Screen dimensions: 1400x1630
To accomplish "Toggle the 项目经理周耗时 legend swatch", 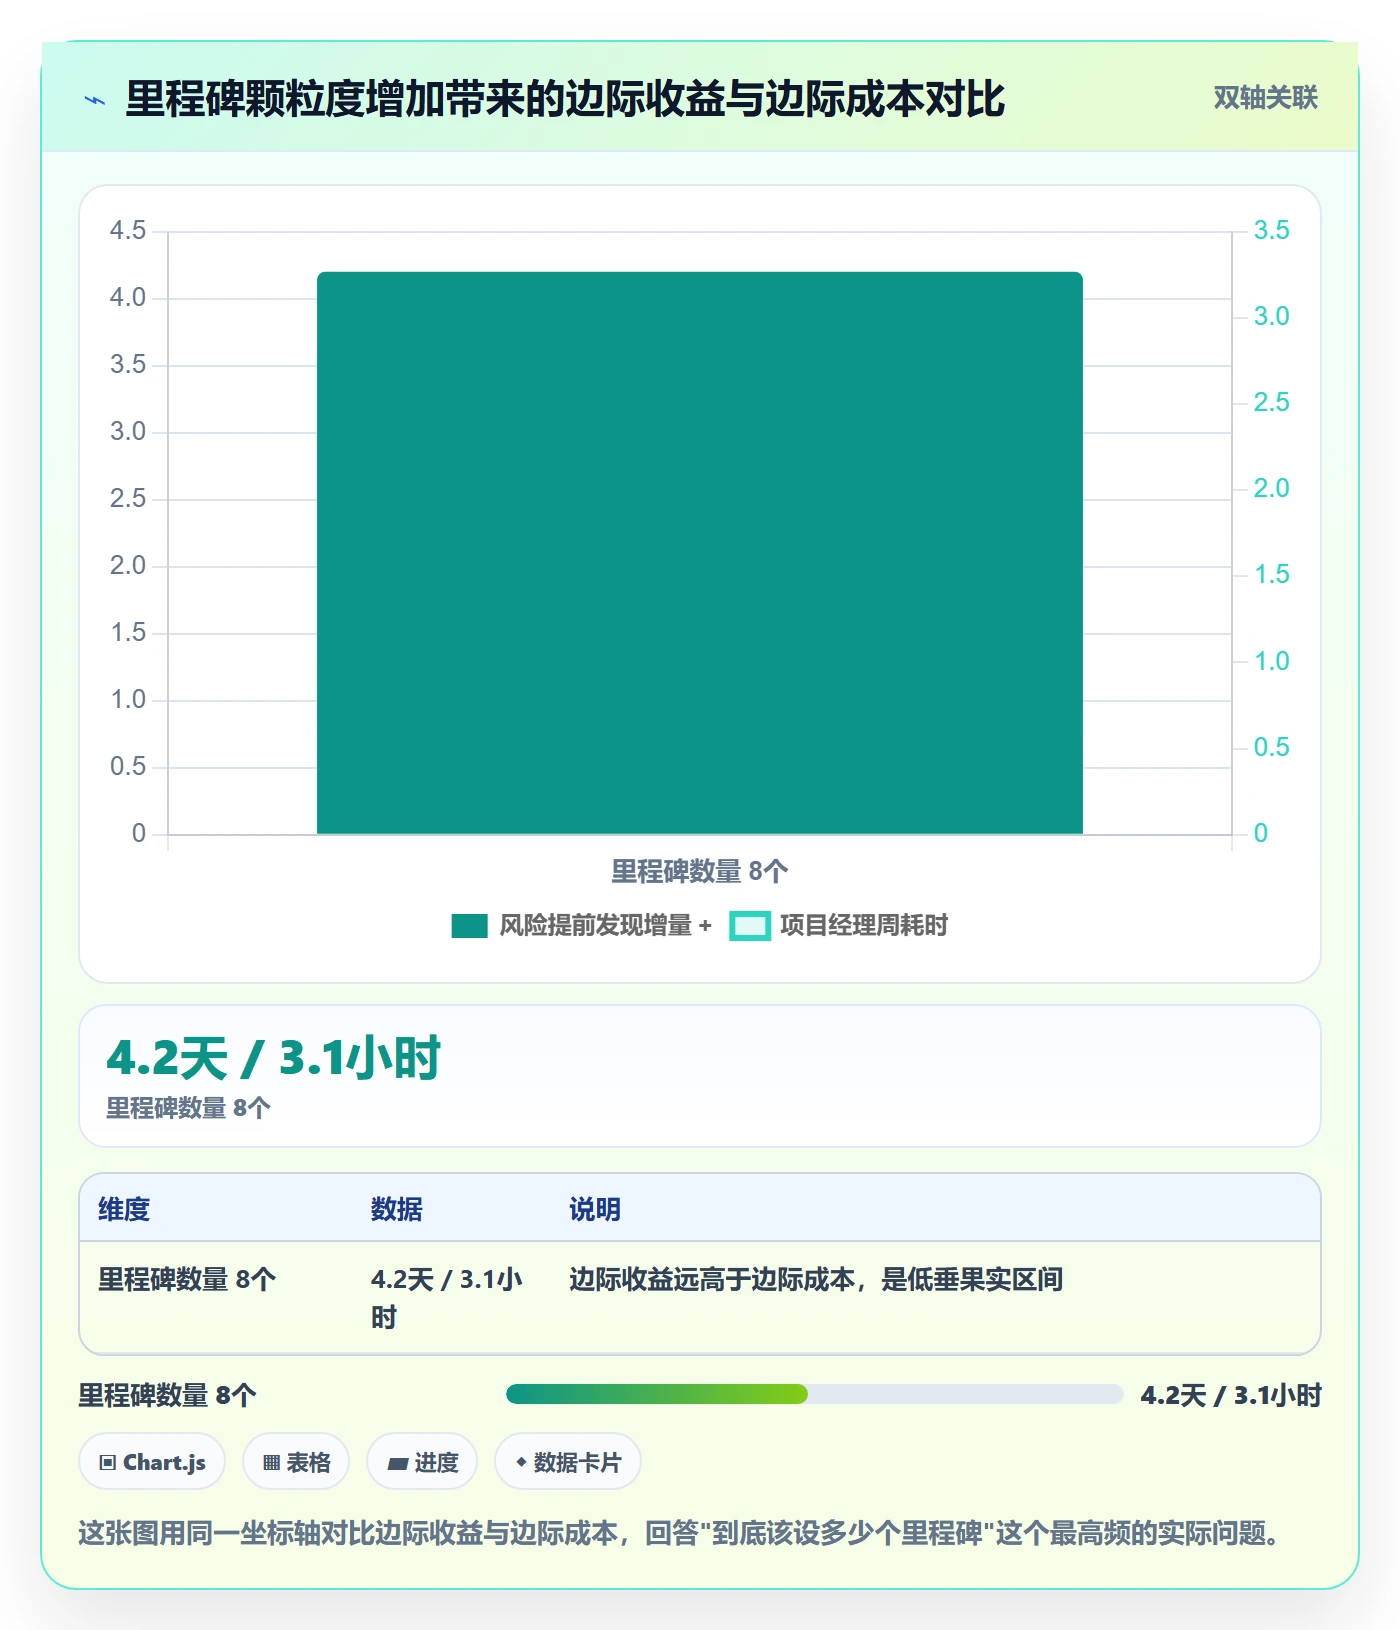I will click(x=750, y=926).
